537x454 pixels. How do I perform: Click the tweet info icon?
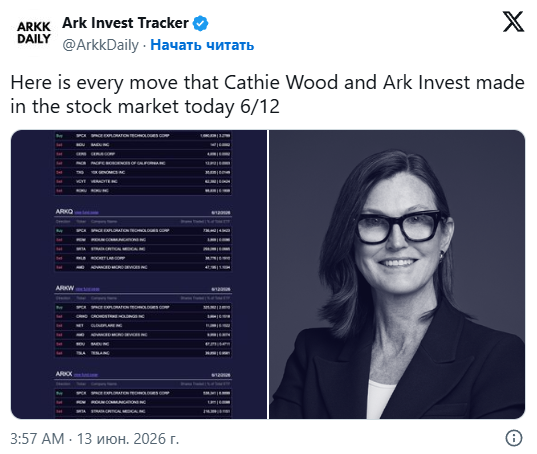tap(514, 438)
